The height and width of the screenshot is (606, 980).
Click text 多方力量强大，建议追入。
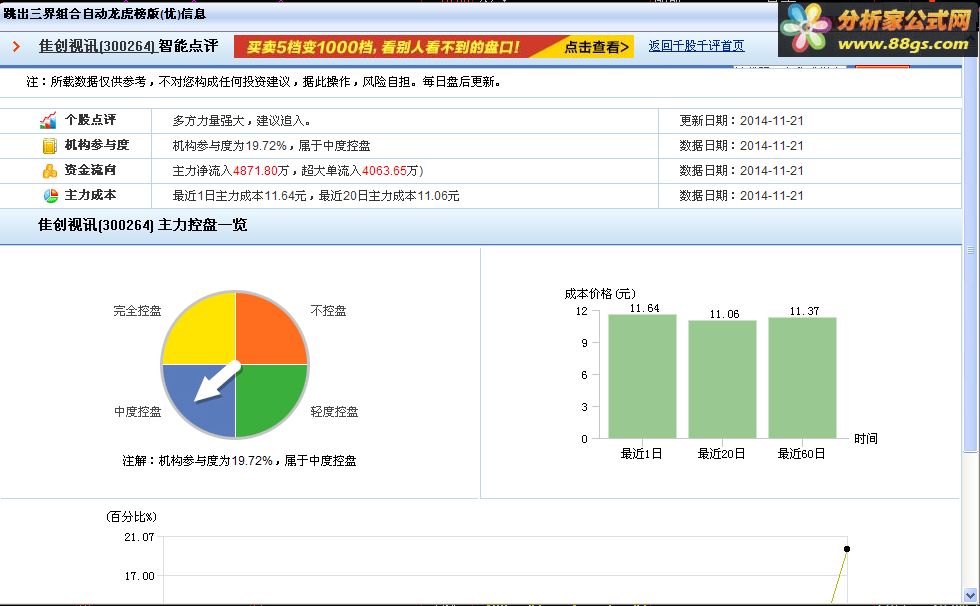coord(242,121)
